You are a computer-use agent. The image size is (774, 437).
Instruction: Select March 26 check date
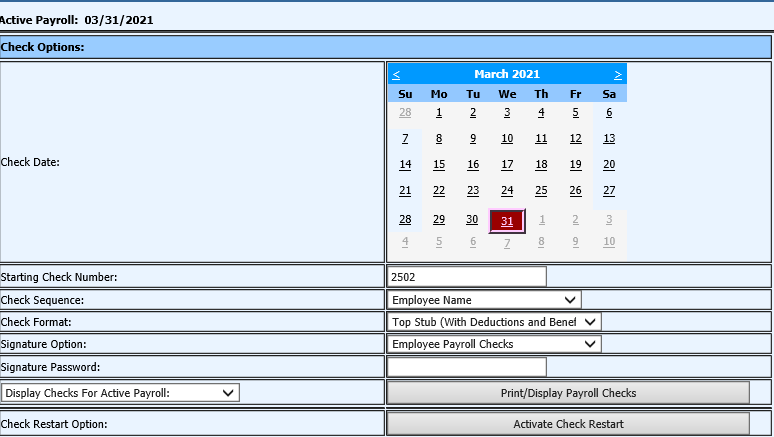[575, 191]
